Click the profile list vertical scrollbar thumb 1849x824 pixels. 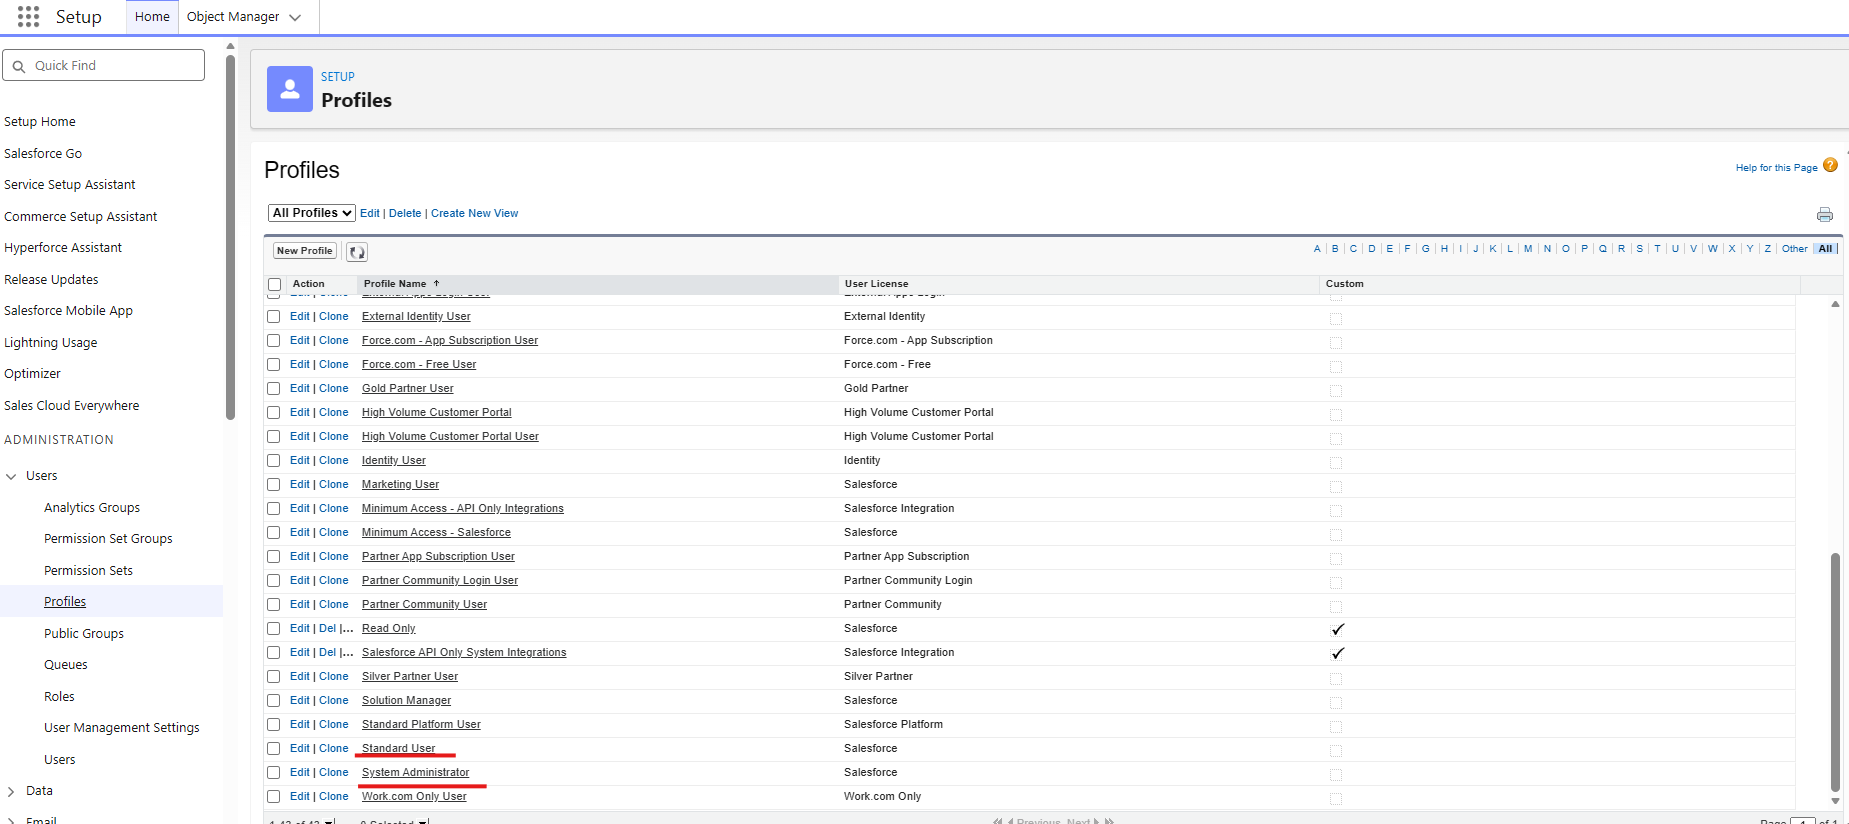[x=1835, y=672]
